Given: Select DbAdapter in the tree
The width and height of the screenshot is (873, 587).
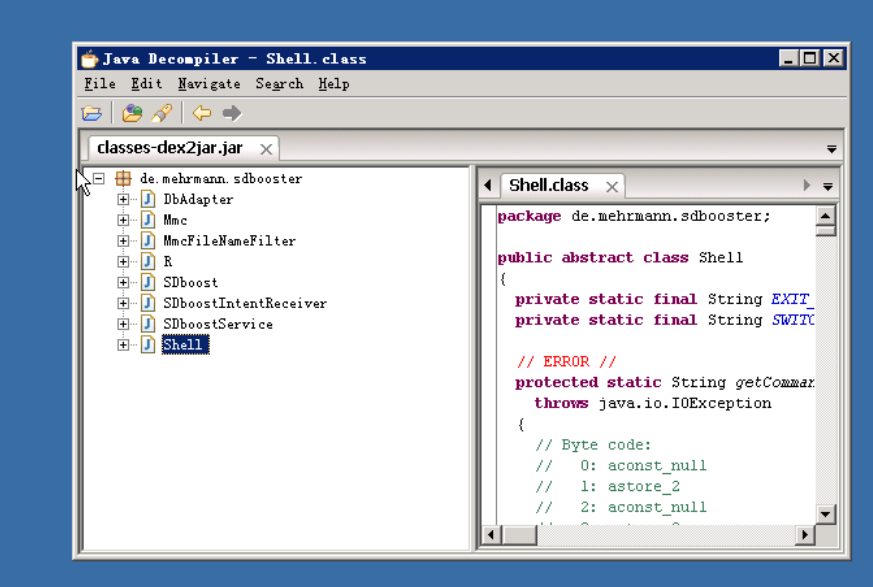Looking at the screenshot, I should click(x=198, y=199).
